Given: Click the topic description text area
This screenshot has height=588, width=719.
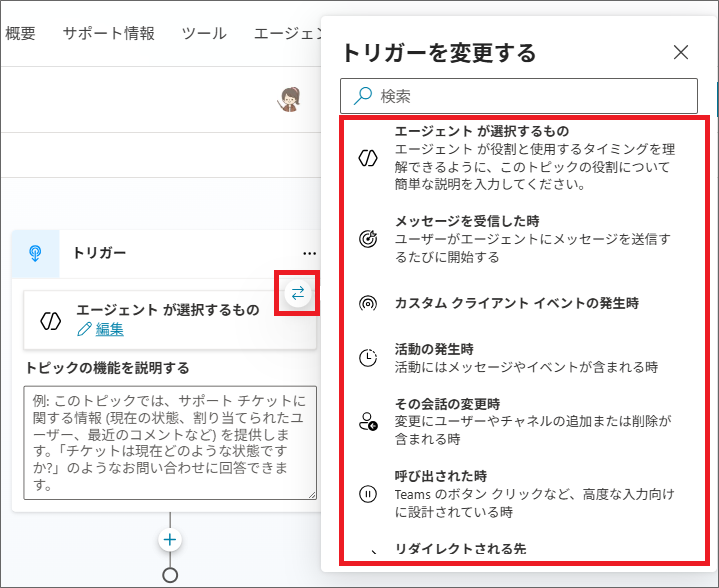Looking at the screenshot, I should 170,443.
